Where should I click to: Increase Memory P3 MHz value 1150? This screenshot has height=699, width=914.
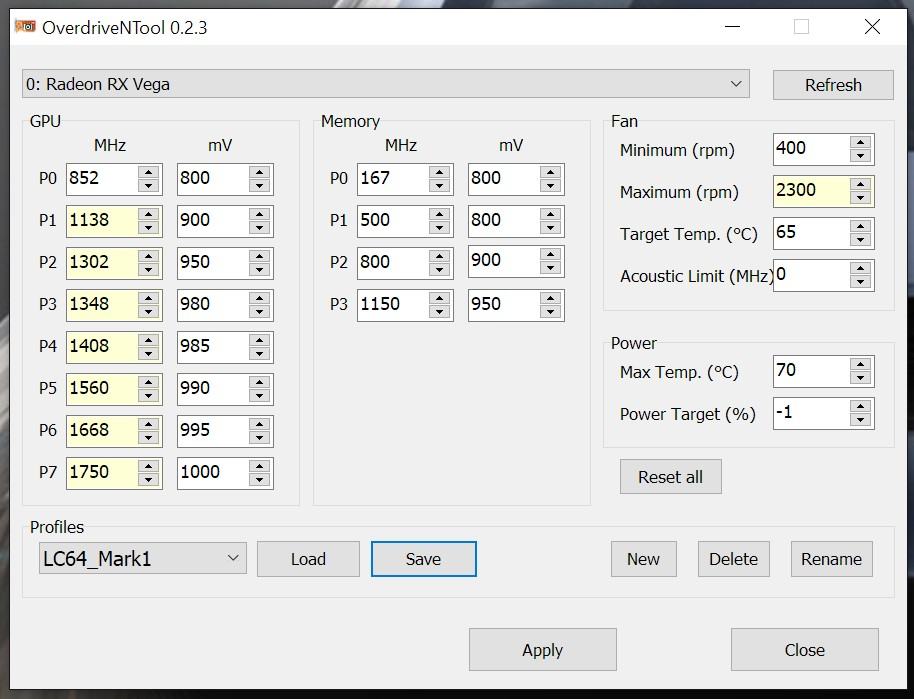(440, 298)
